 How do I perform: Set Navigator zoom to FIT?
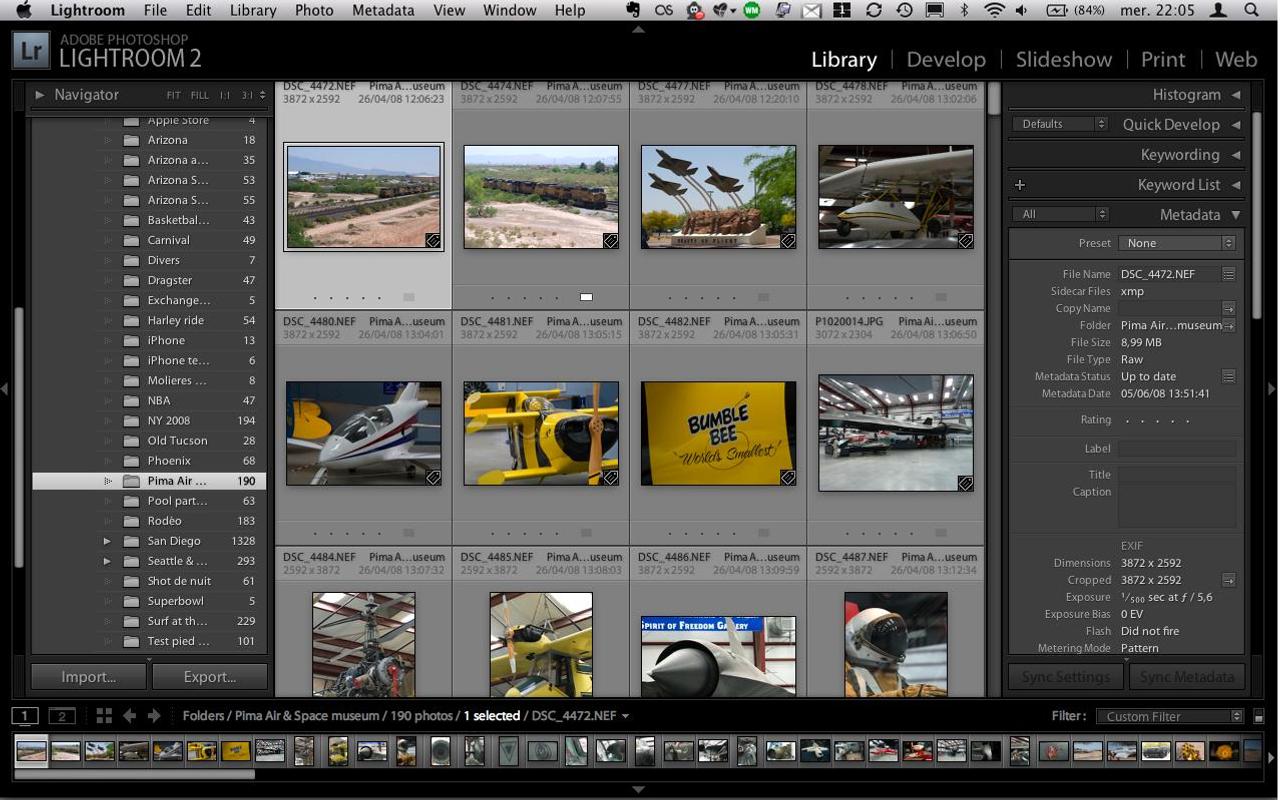coord(174,95)
